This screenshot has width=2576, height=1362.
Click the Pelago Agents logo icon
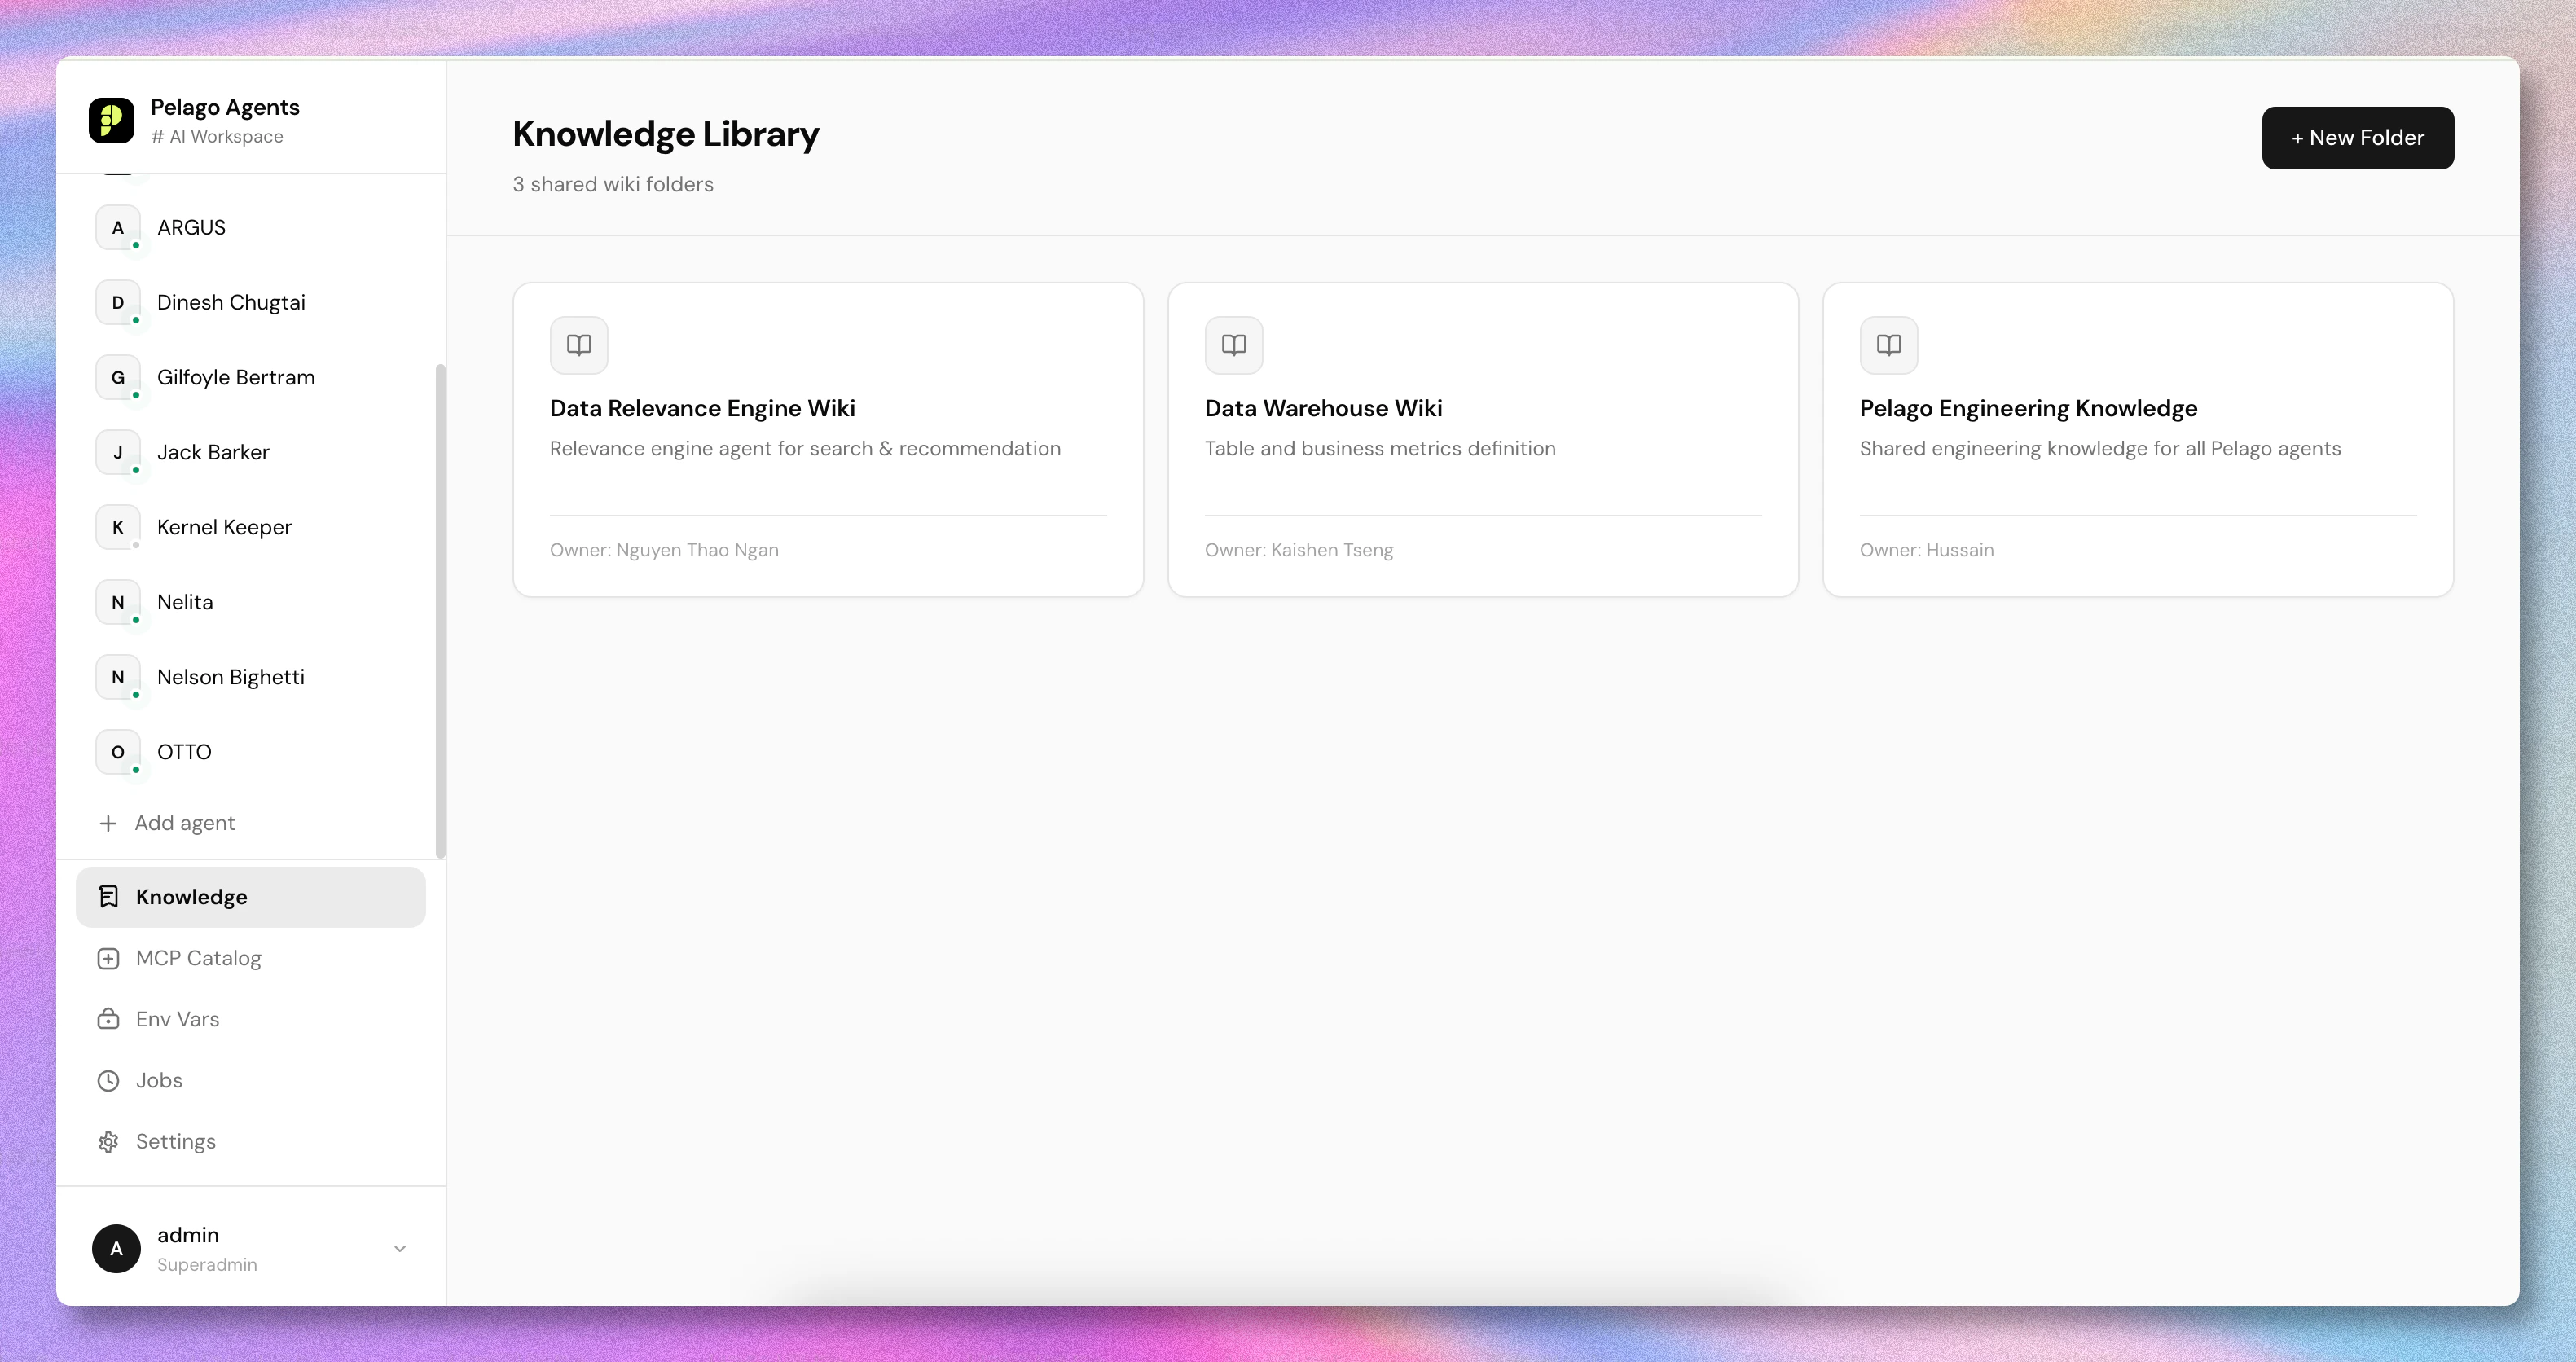tap(111, 121)
